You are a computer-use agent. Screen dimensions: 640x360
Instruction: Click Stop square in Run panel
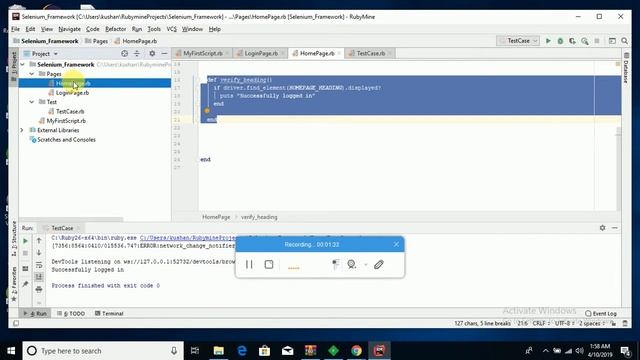[x=25, y=253]
